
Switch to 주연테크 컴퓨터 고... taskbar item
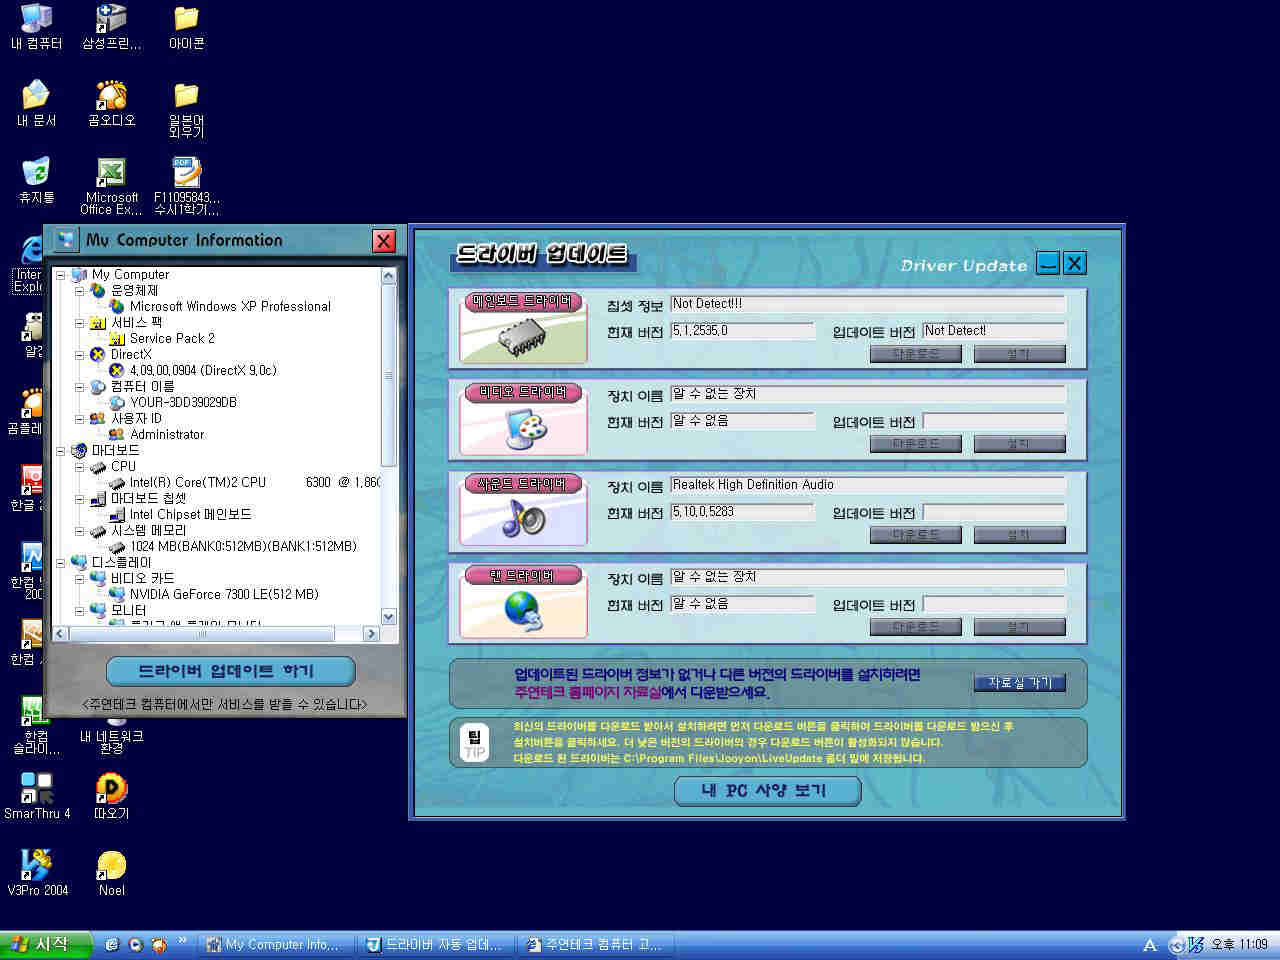click(595, 945)
